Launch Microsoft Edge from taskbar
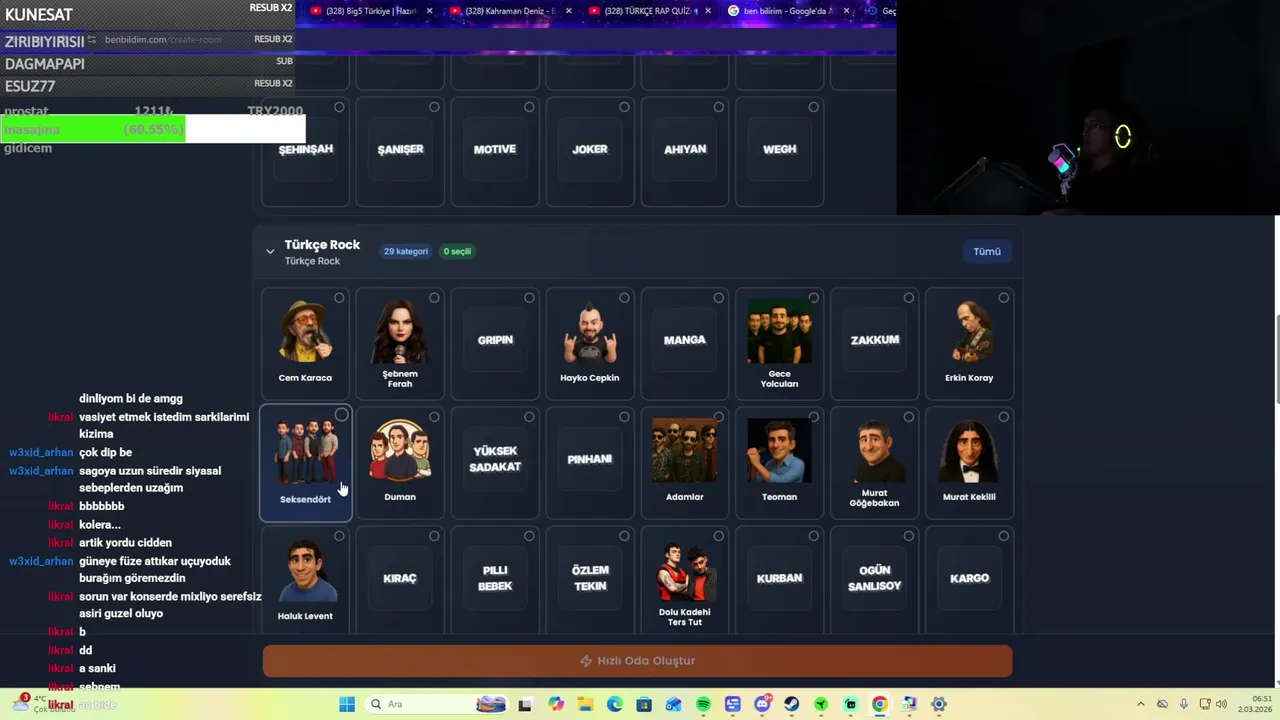The height and width of the screenshot is (720, 1280). click(x=614, y=704)
